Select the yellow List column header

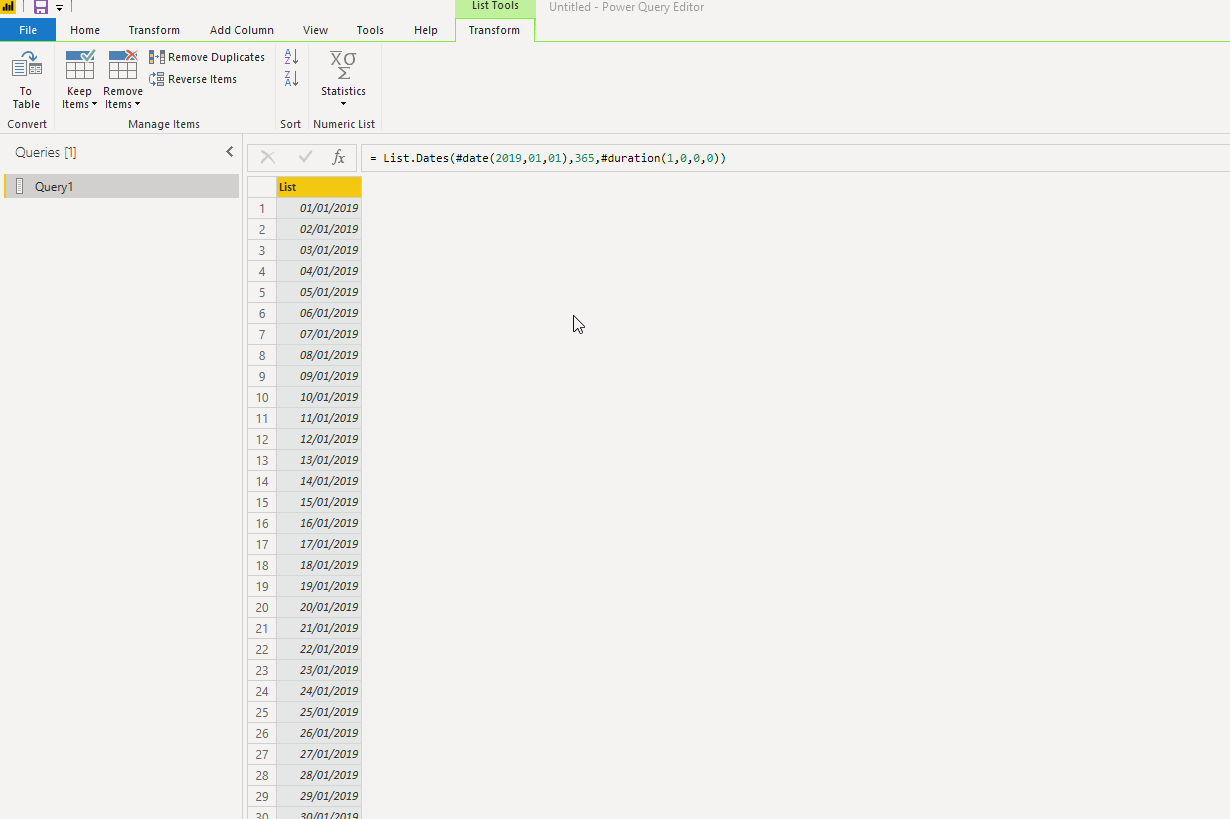[x=318, y=187]
